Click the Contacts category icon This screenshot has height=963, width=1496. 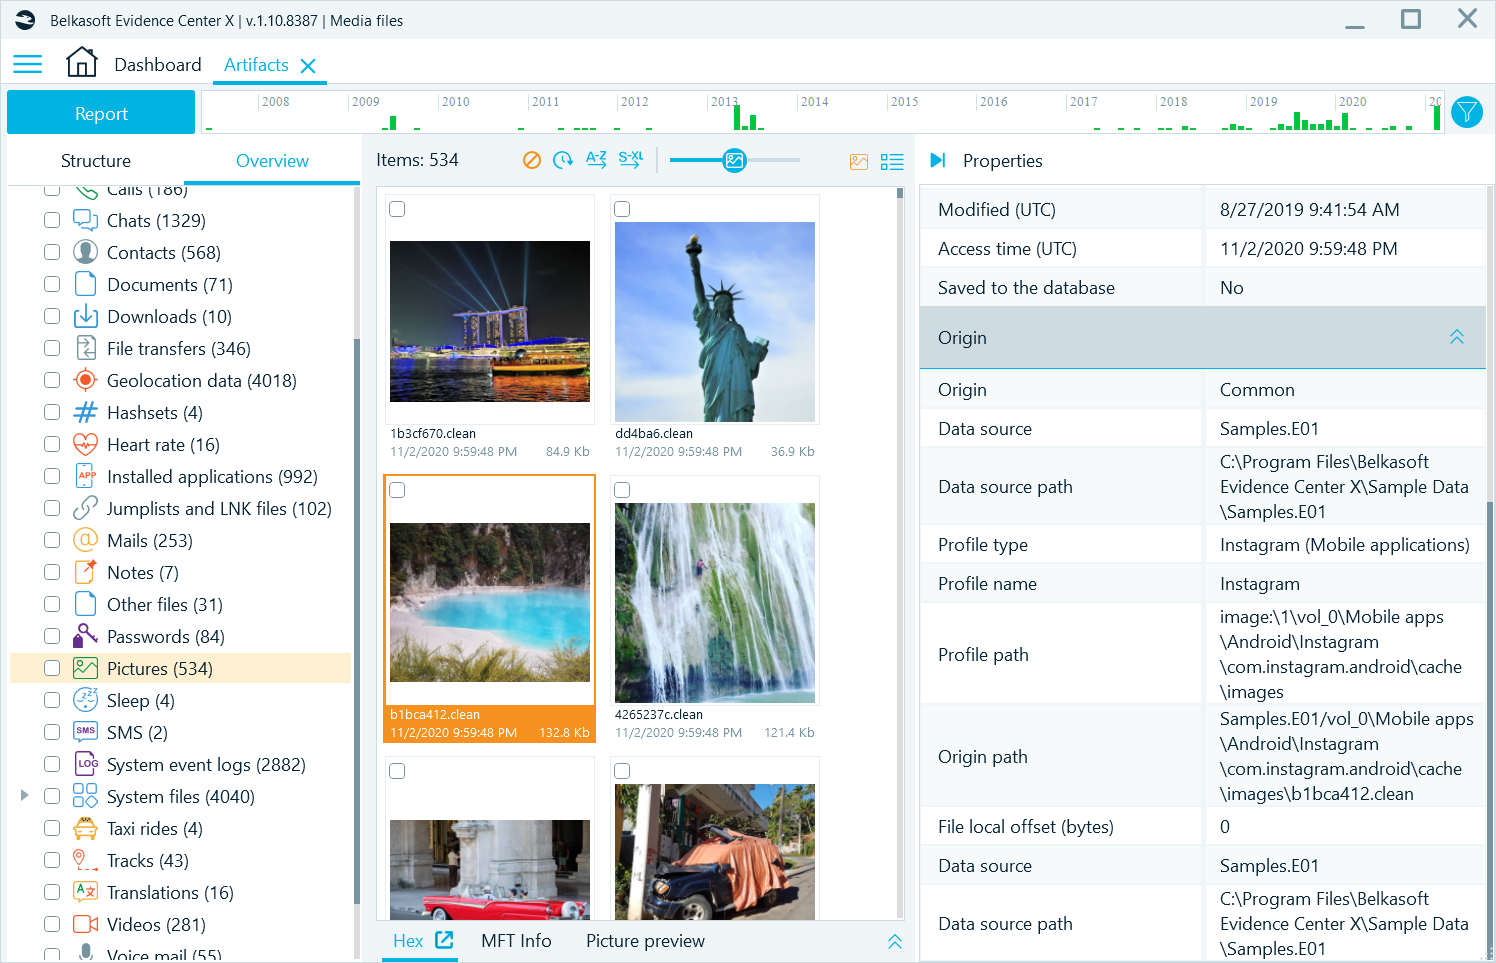click(x=85, y=252)
